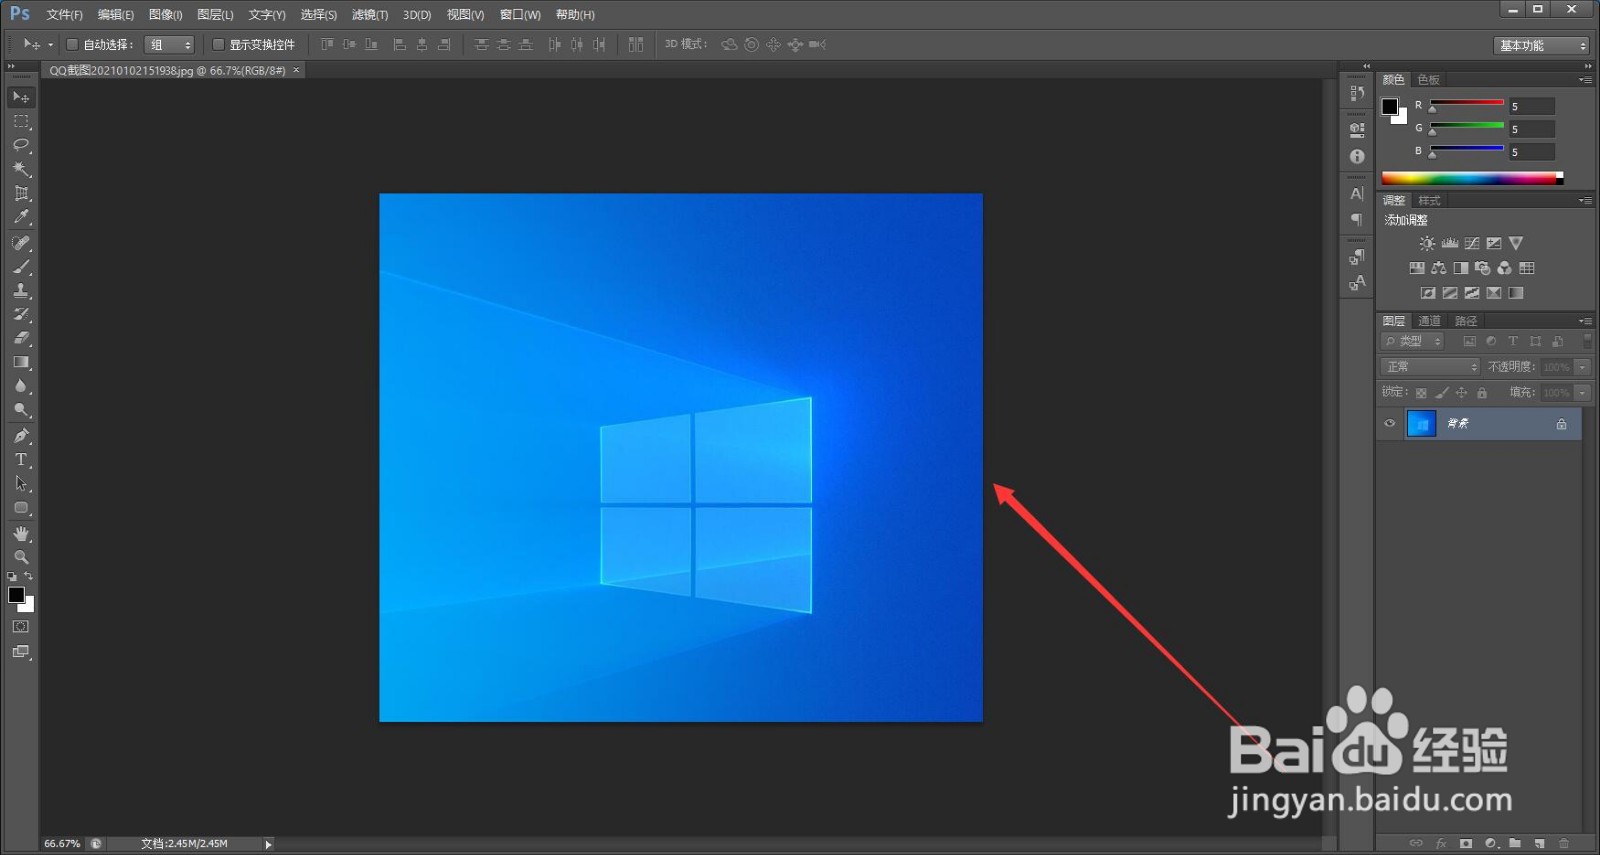Select the Crop tool
Viewport: 1600px width, 855px height.
click(x=21, y=193)
